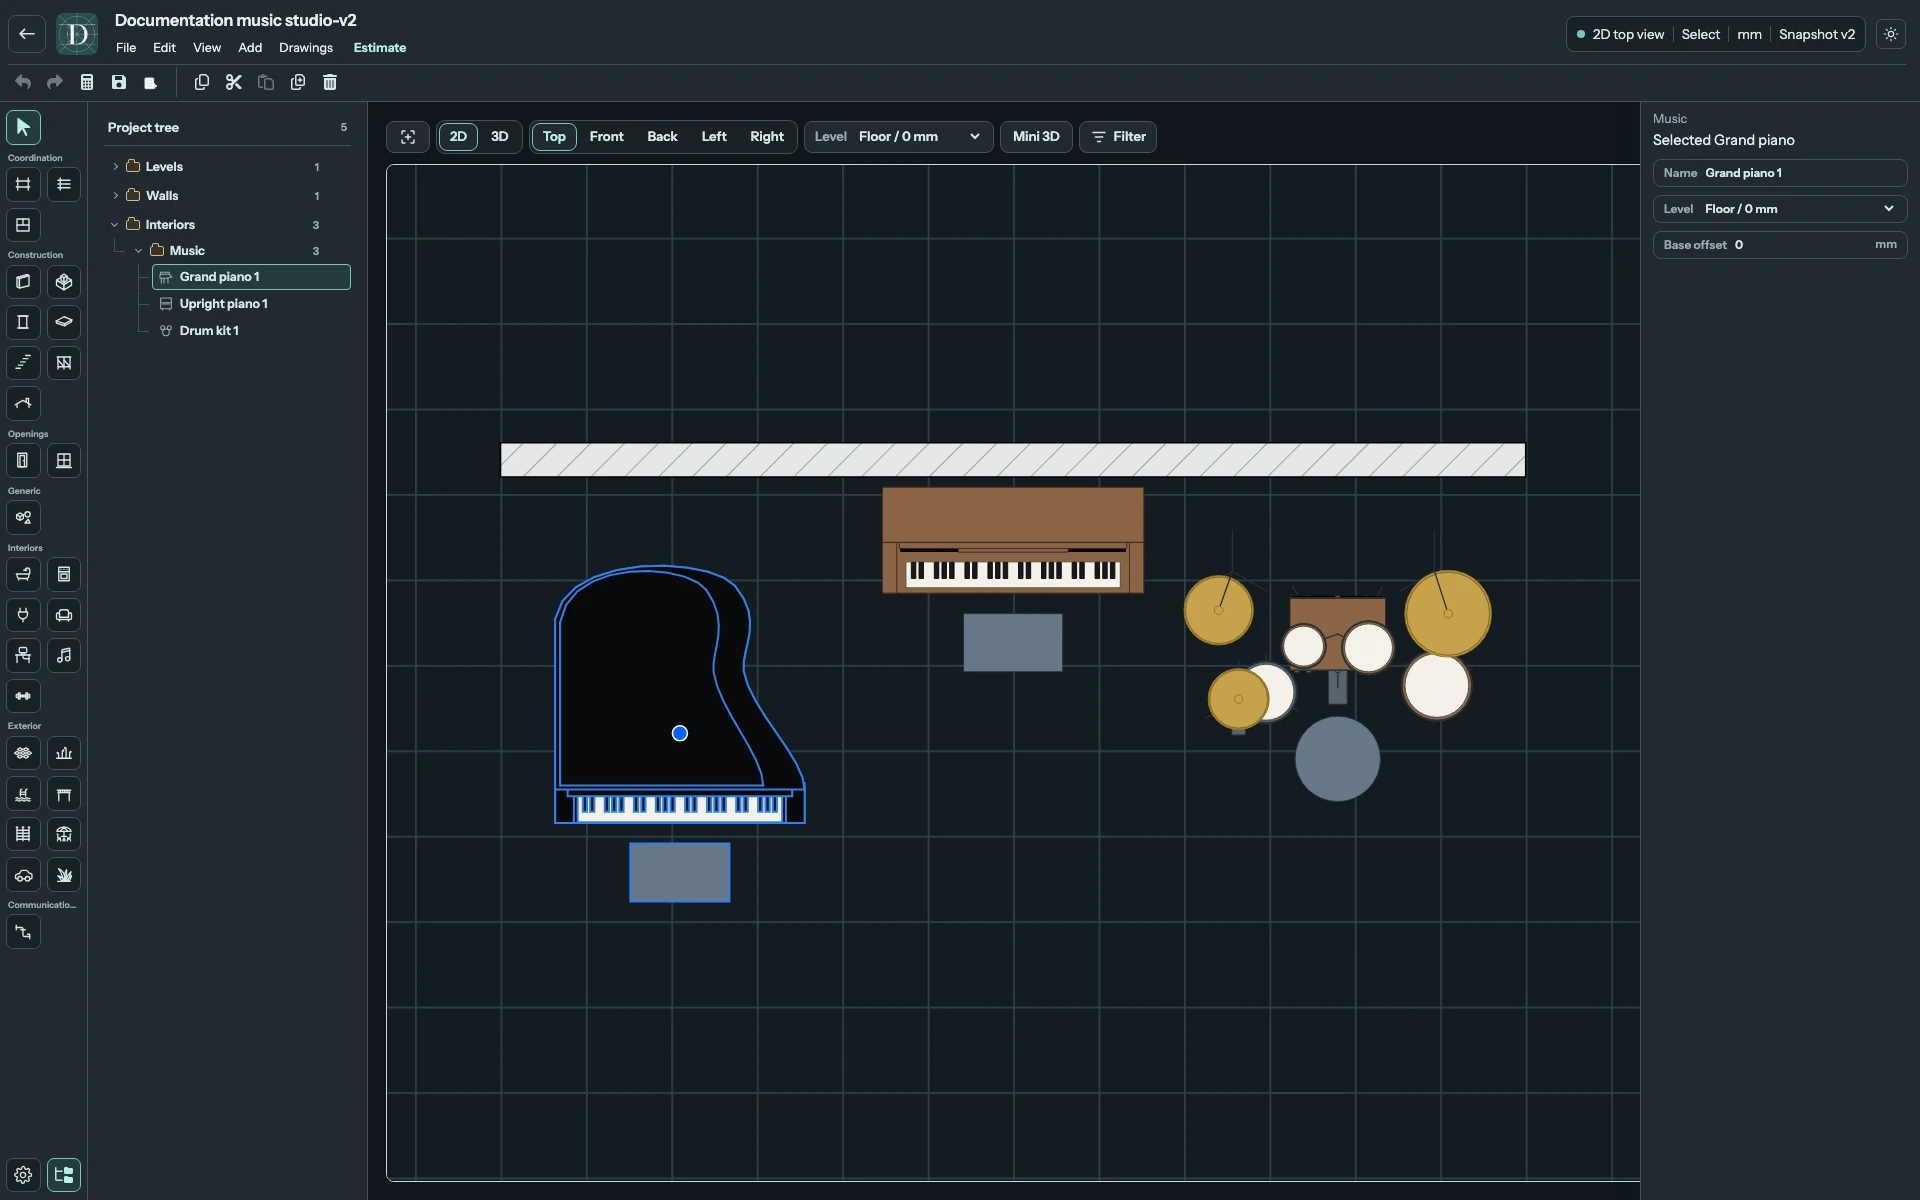Switch to 2D view mode
This screenshot has width=1920, height=1200.
point(458,137)
